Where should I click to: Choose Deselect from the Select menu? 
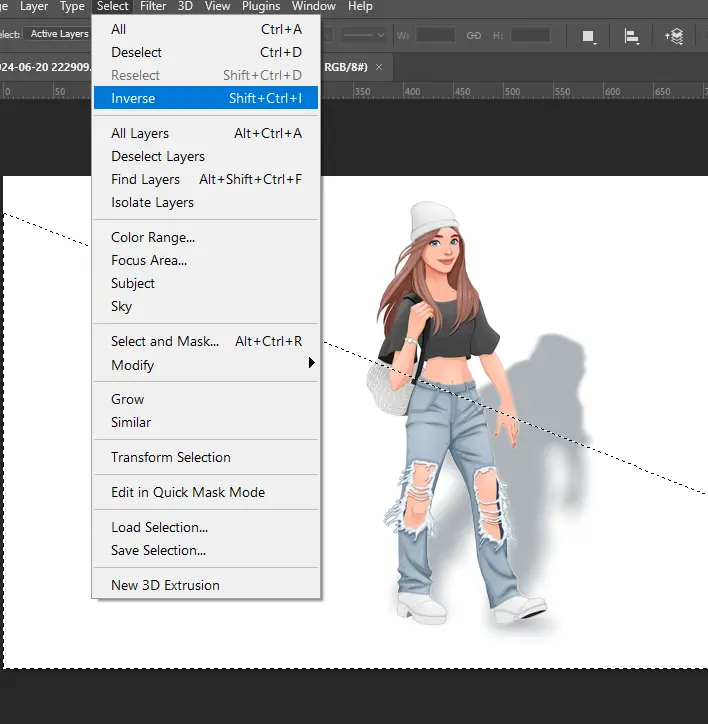(206, 52)
